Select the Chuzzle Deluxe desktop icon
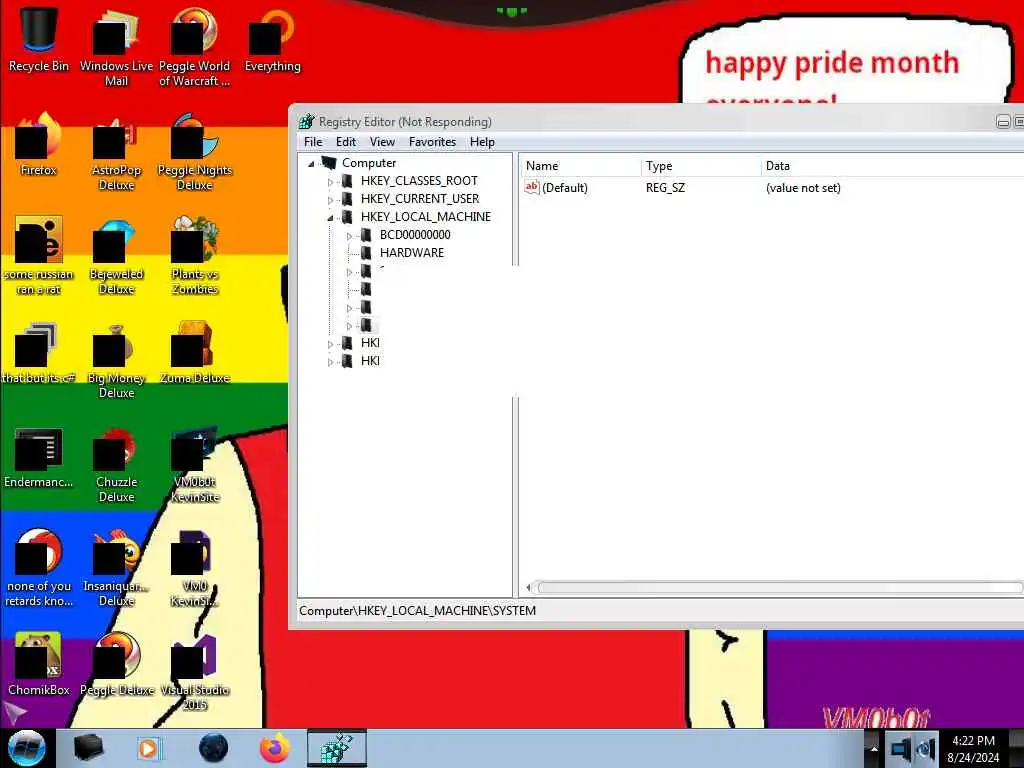Viewport: 1024px width, 768px height. tap(116, 464)
